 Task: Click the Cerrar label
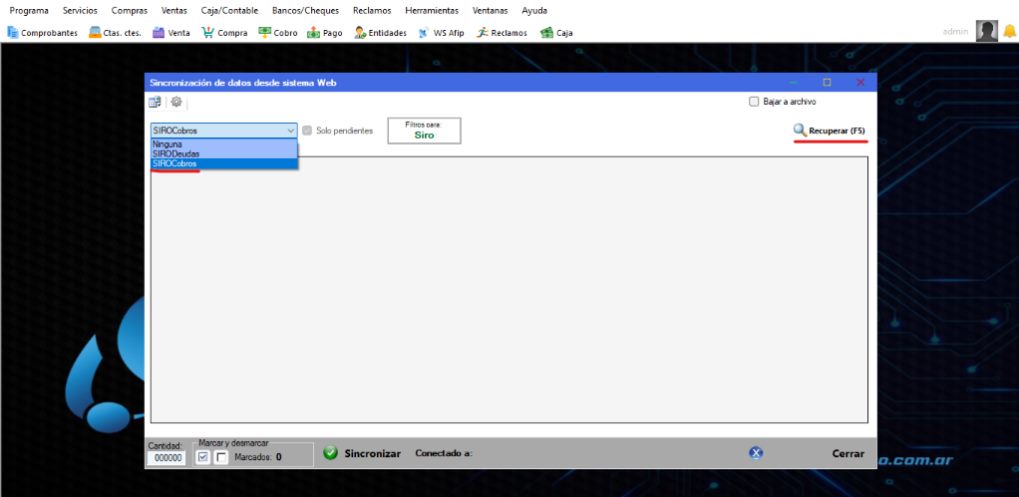(x=848, y=453)
